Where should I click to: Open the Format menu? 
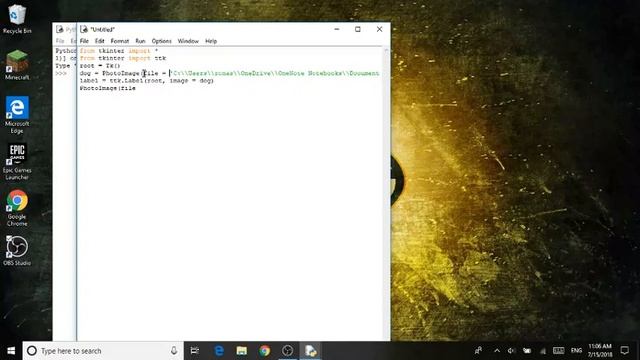[x=120, y=41]
